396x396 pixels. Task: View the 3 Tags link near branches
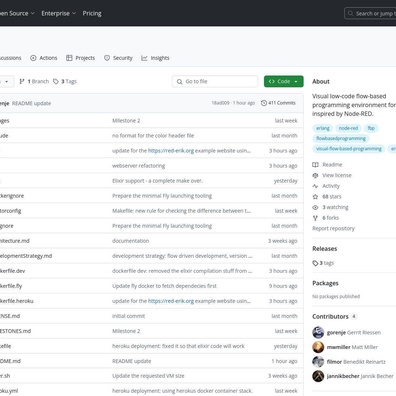click(65, 81)
